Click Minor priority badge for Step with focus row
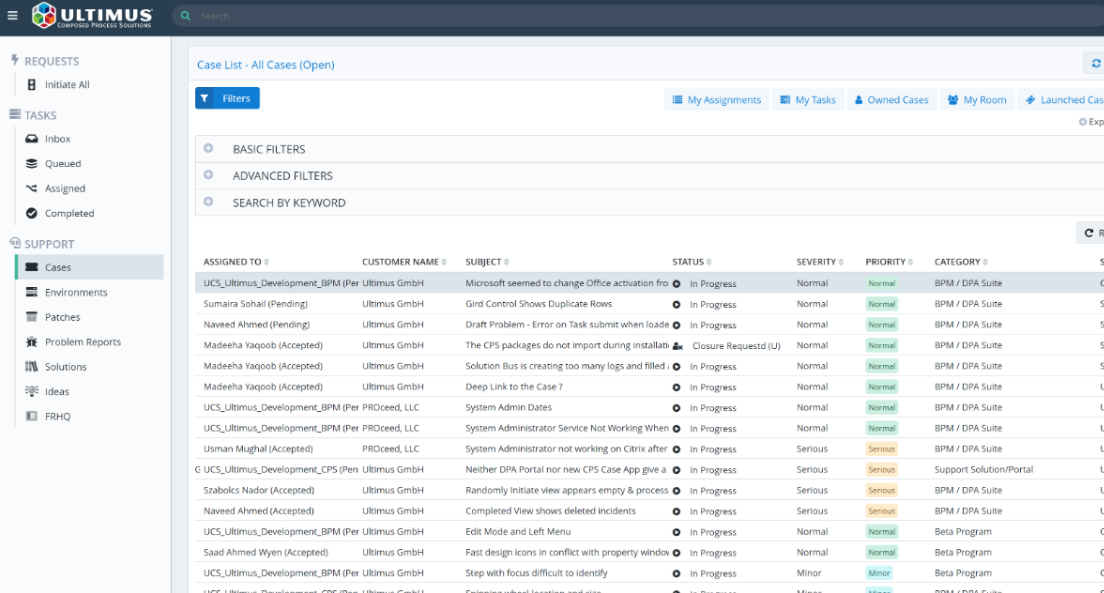Viewport: 1104px width, 593px height. coord(879,573)
